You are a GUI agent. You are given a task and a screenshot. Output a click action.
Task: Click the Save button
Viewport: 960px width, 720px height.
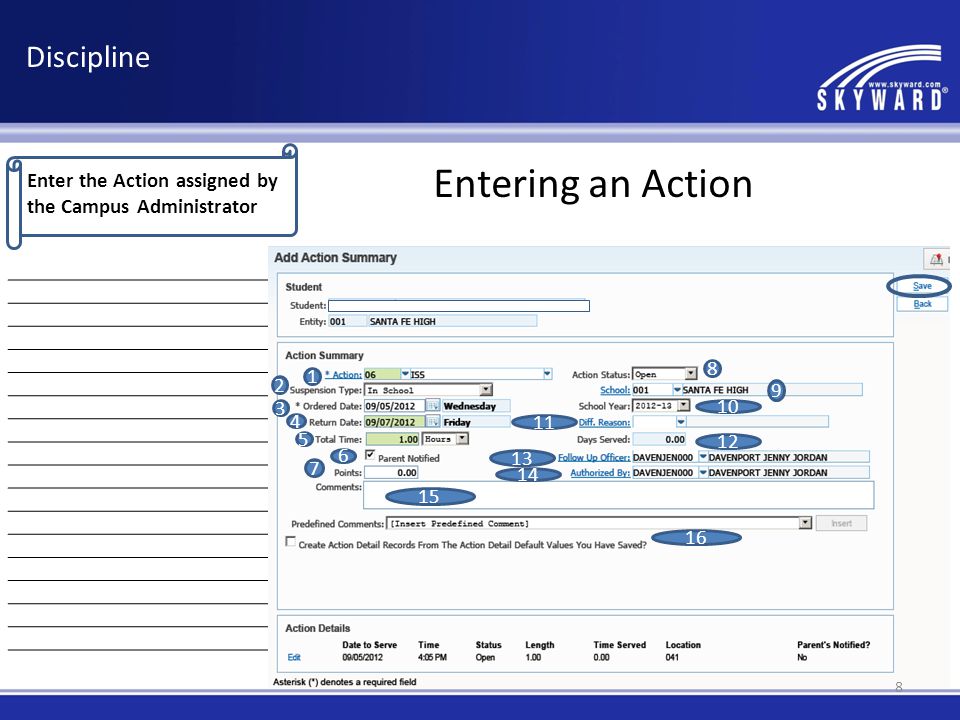pos(922,286)
